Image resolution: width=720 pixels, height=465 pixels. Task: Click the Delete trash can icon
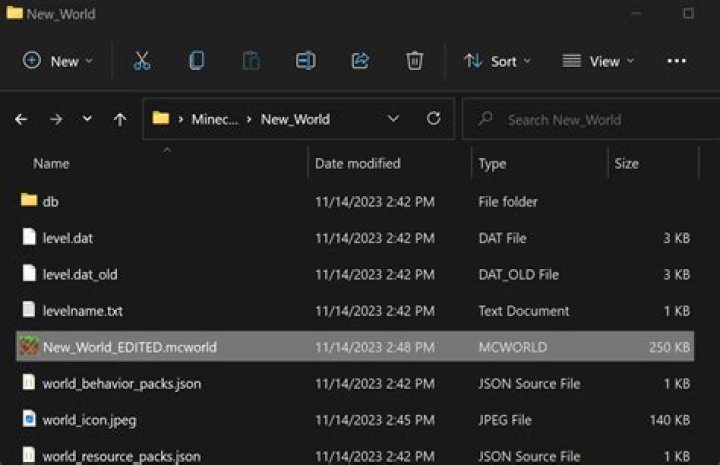(414, 61)
